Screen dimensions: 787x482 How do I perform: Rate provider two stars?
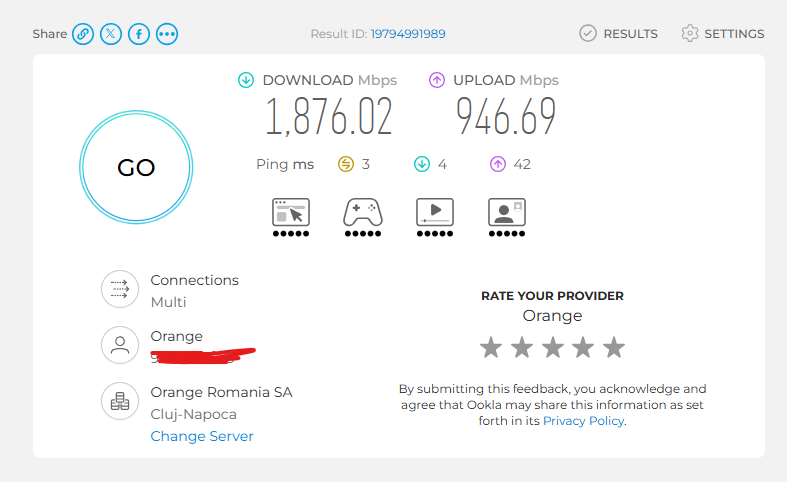[x=522, y=347]
